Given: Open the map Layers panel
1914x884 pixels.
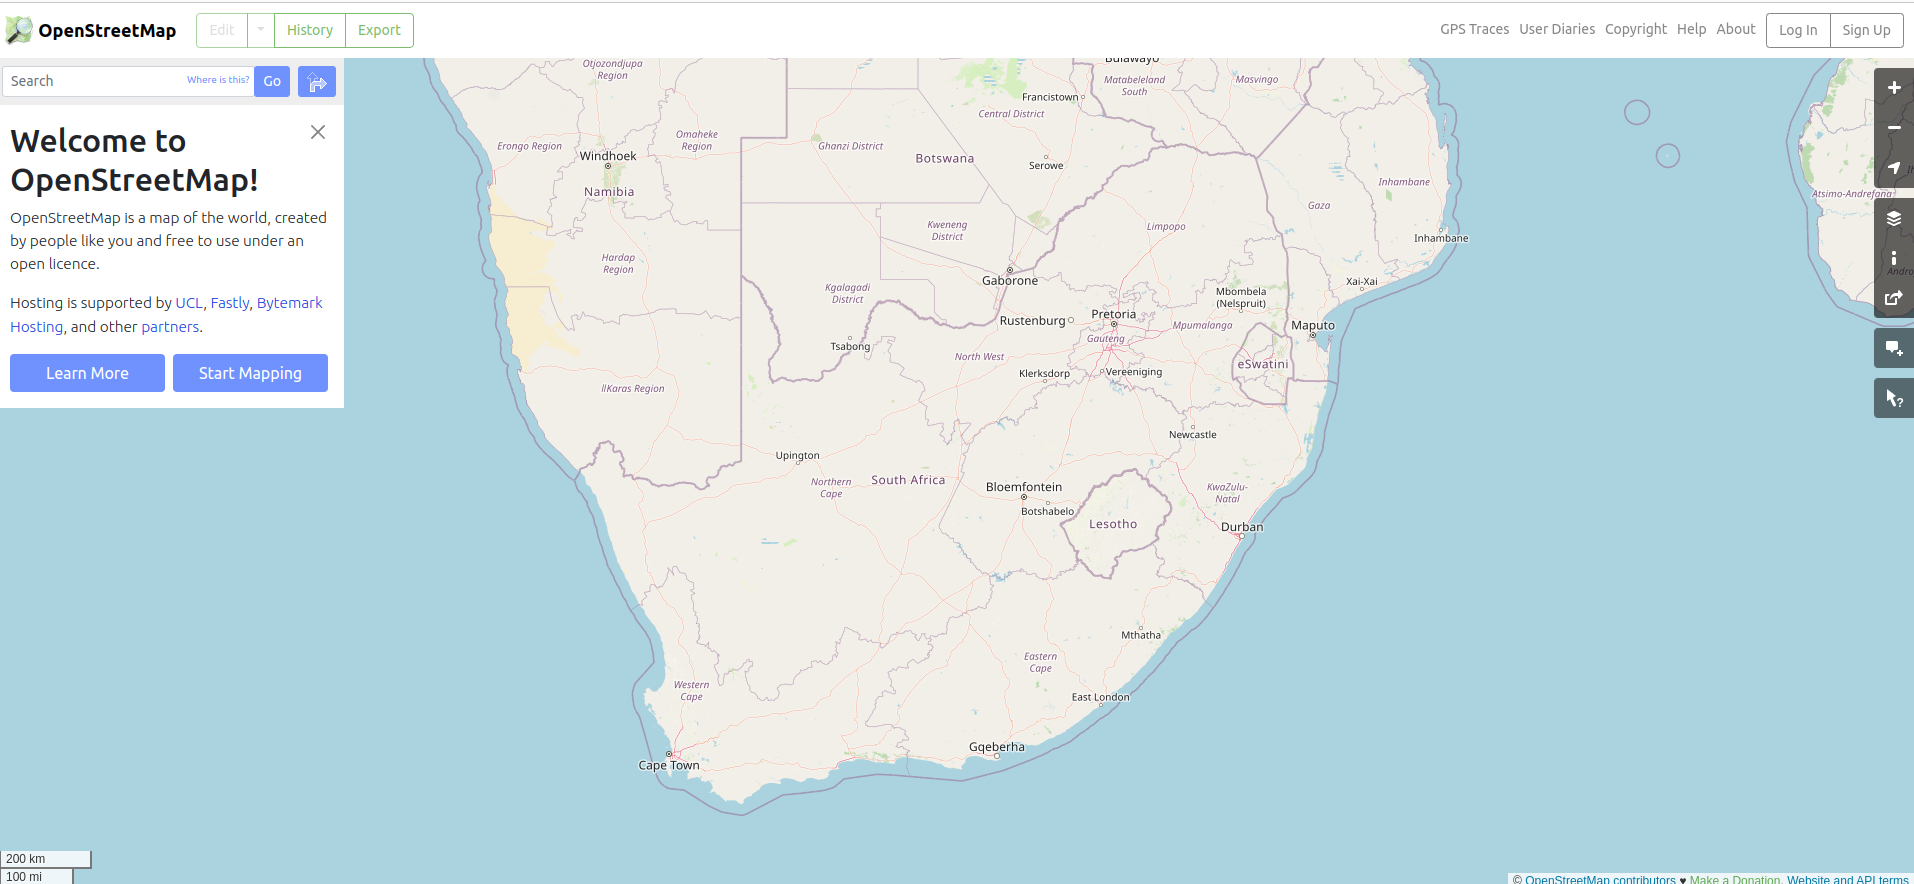Looking at the screenshot, I should [1893, 218].
